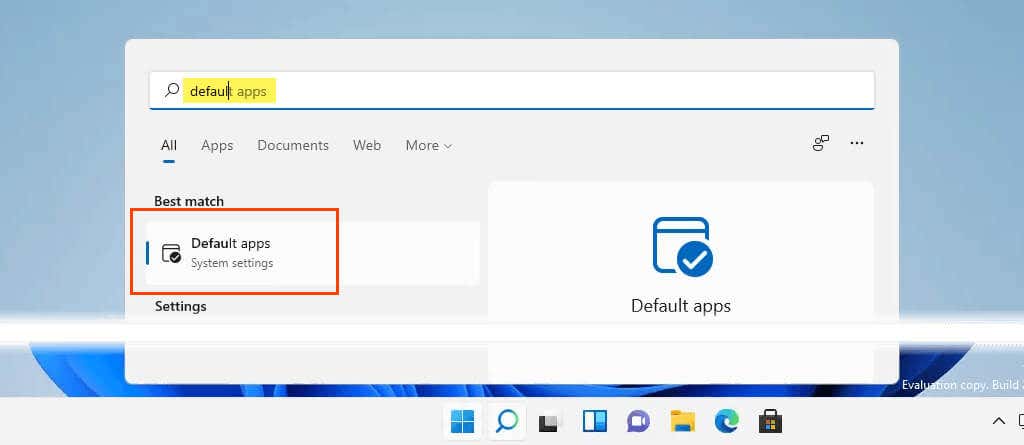Viewport: 1024px width, 445px height.
Task: Click the 'Best match' heading
Action: pos(189,201)
